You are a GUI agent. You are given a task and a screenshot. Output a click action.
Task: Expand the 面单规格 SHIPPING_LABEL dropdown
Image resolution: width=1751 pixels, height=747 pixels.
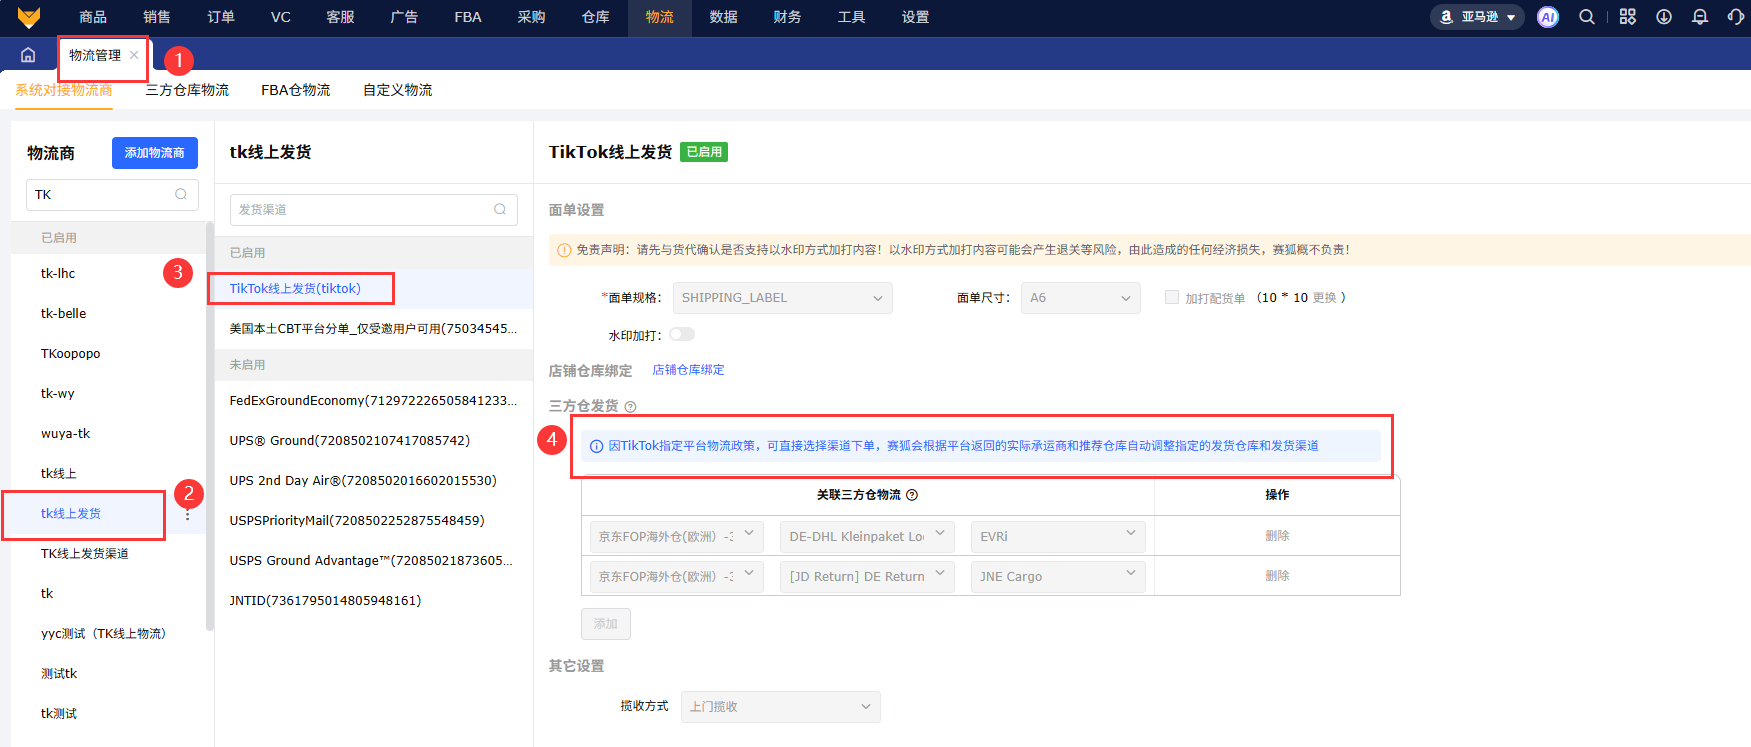point(782,298)
